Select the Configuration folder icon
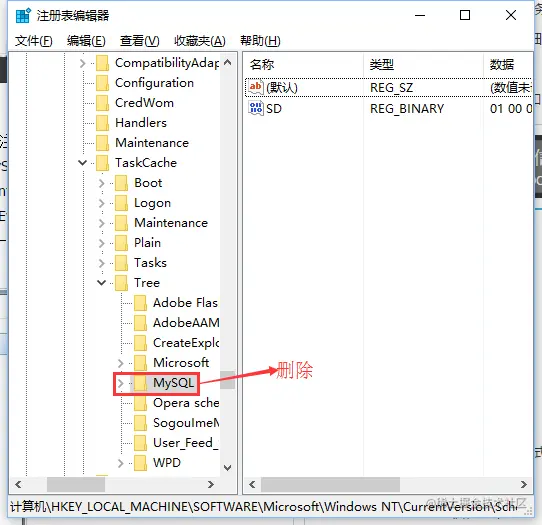This screenshot has width=542, height=525. (x=103, y=83)
